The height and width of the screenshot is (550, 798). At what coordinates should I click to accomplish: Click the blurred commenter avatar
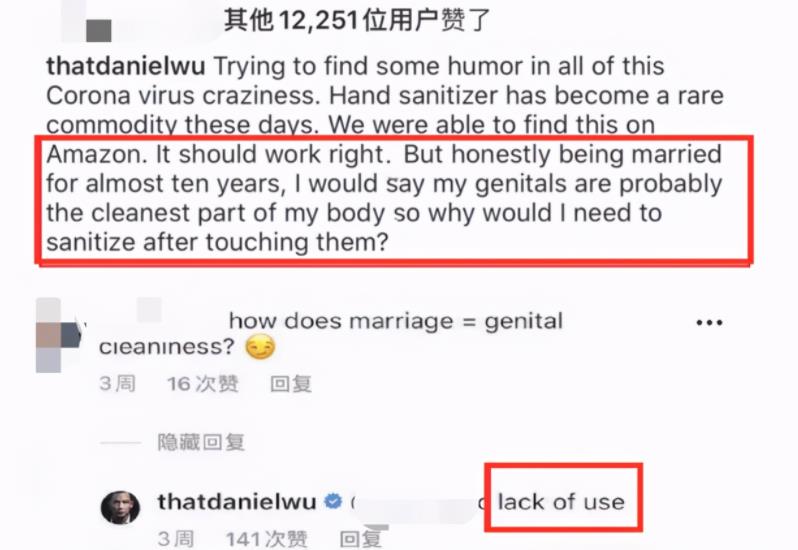pos(58,335)
